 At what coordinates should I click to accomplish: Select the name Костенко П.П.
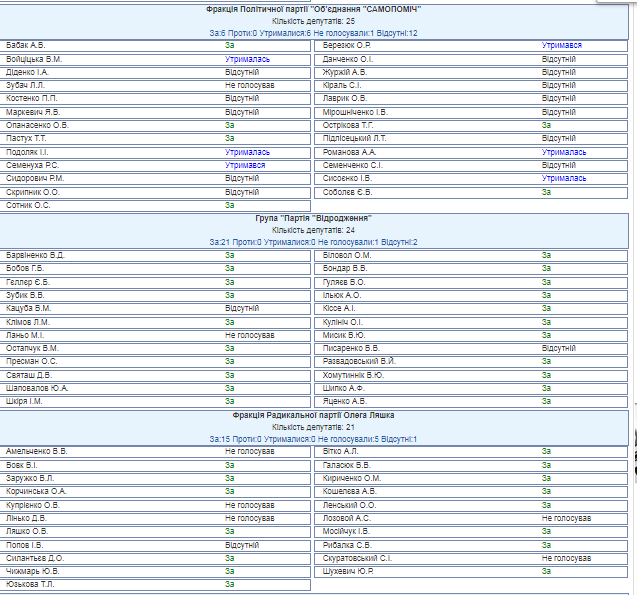[31, 98]
